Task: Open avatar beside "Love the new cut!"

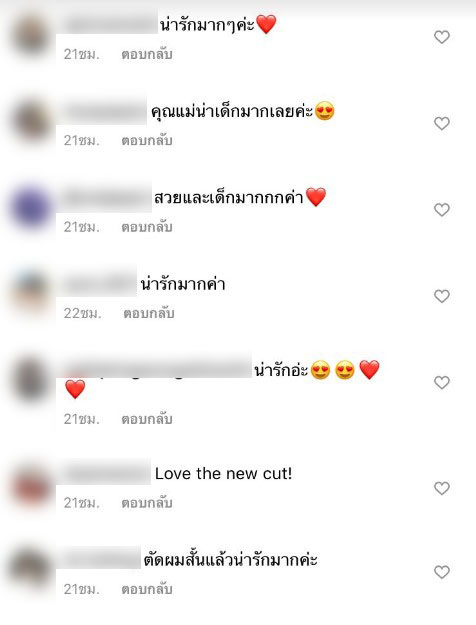Action: click(x=31, y=487)
